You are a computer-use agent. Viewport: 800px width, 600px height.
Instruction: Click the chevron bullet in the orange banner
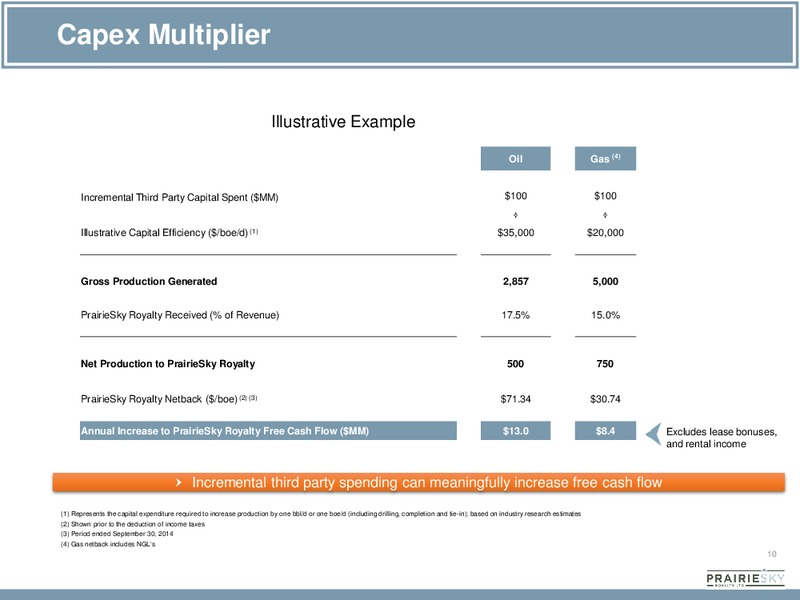click(178, 482)
